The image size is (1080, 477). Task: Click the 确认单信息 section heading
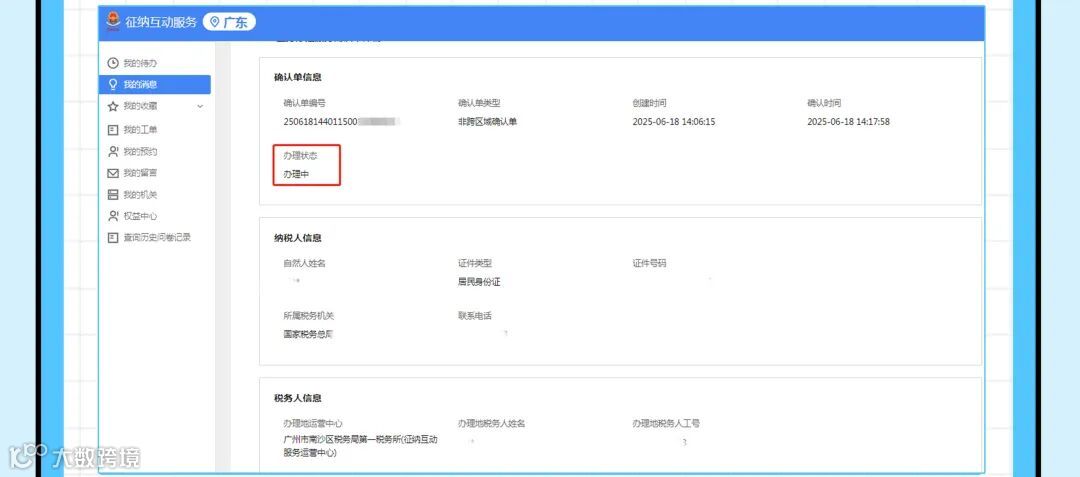coord(298,77)
